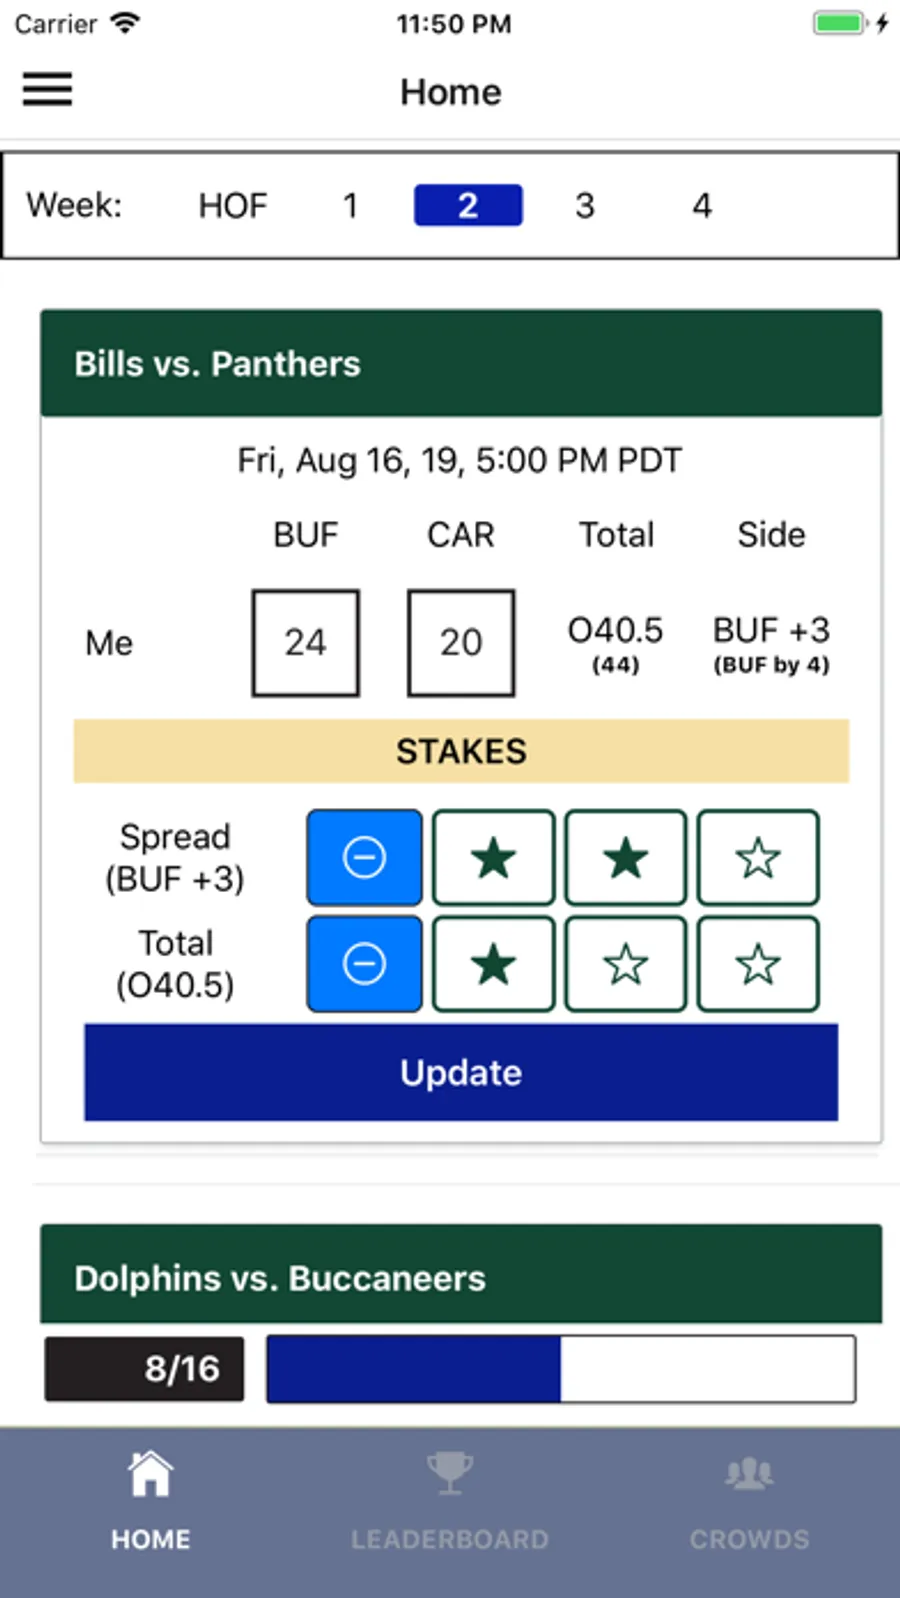Select second star for Total stake

[625, 964]
